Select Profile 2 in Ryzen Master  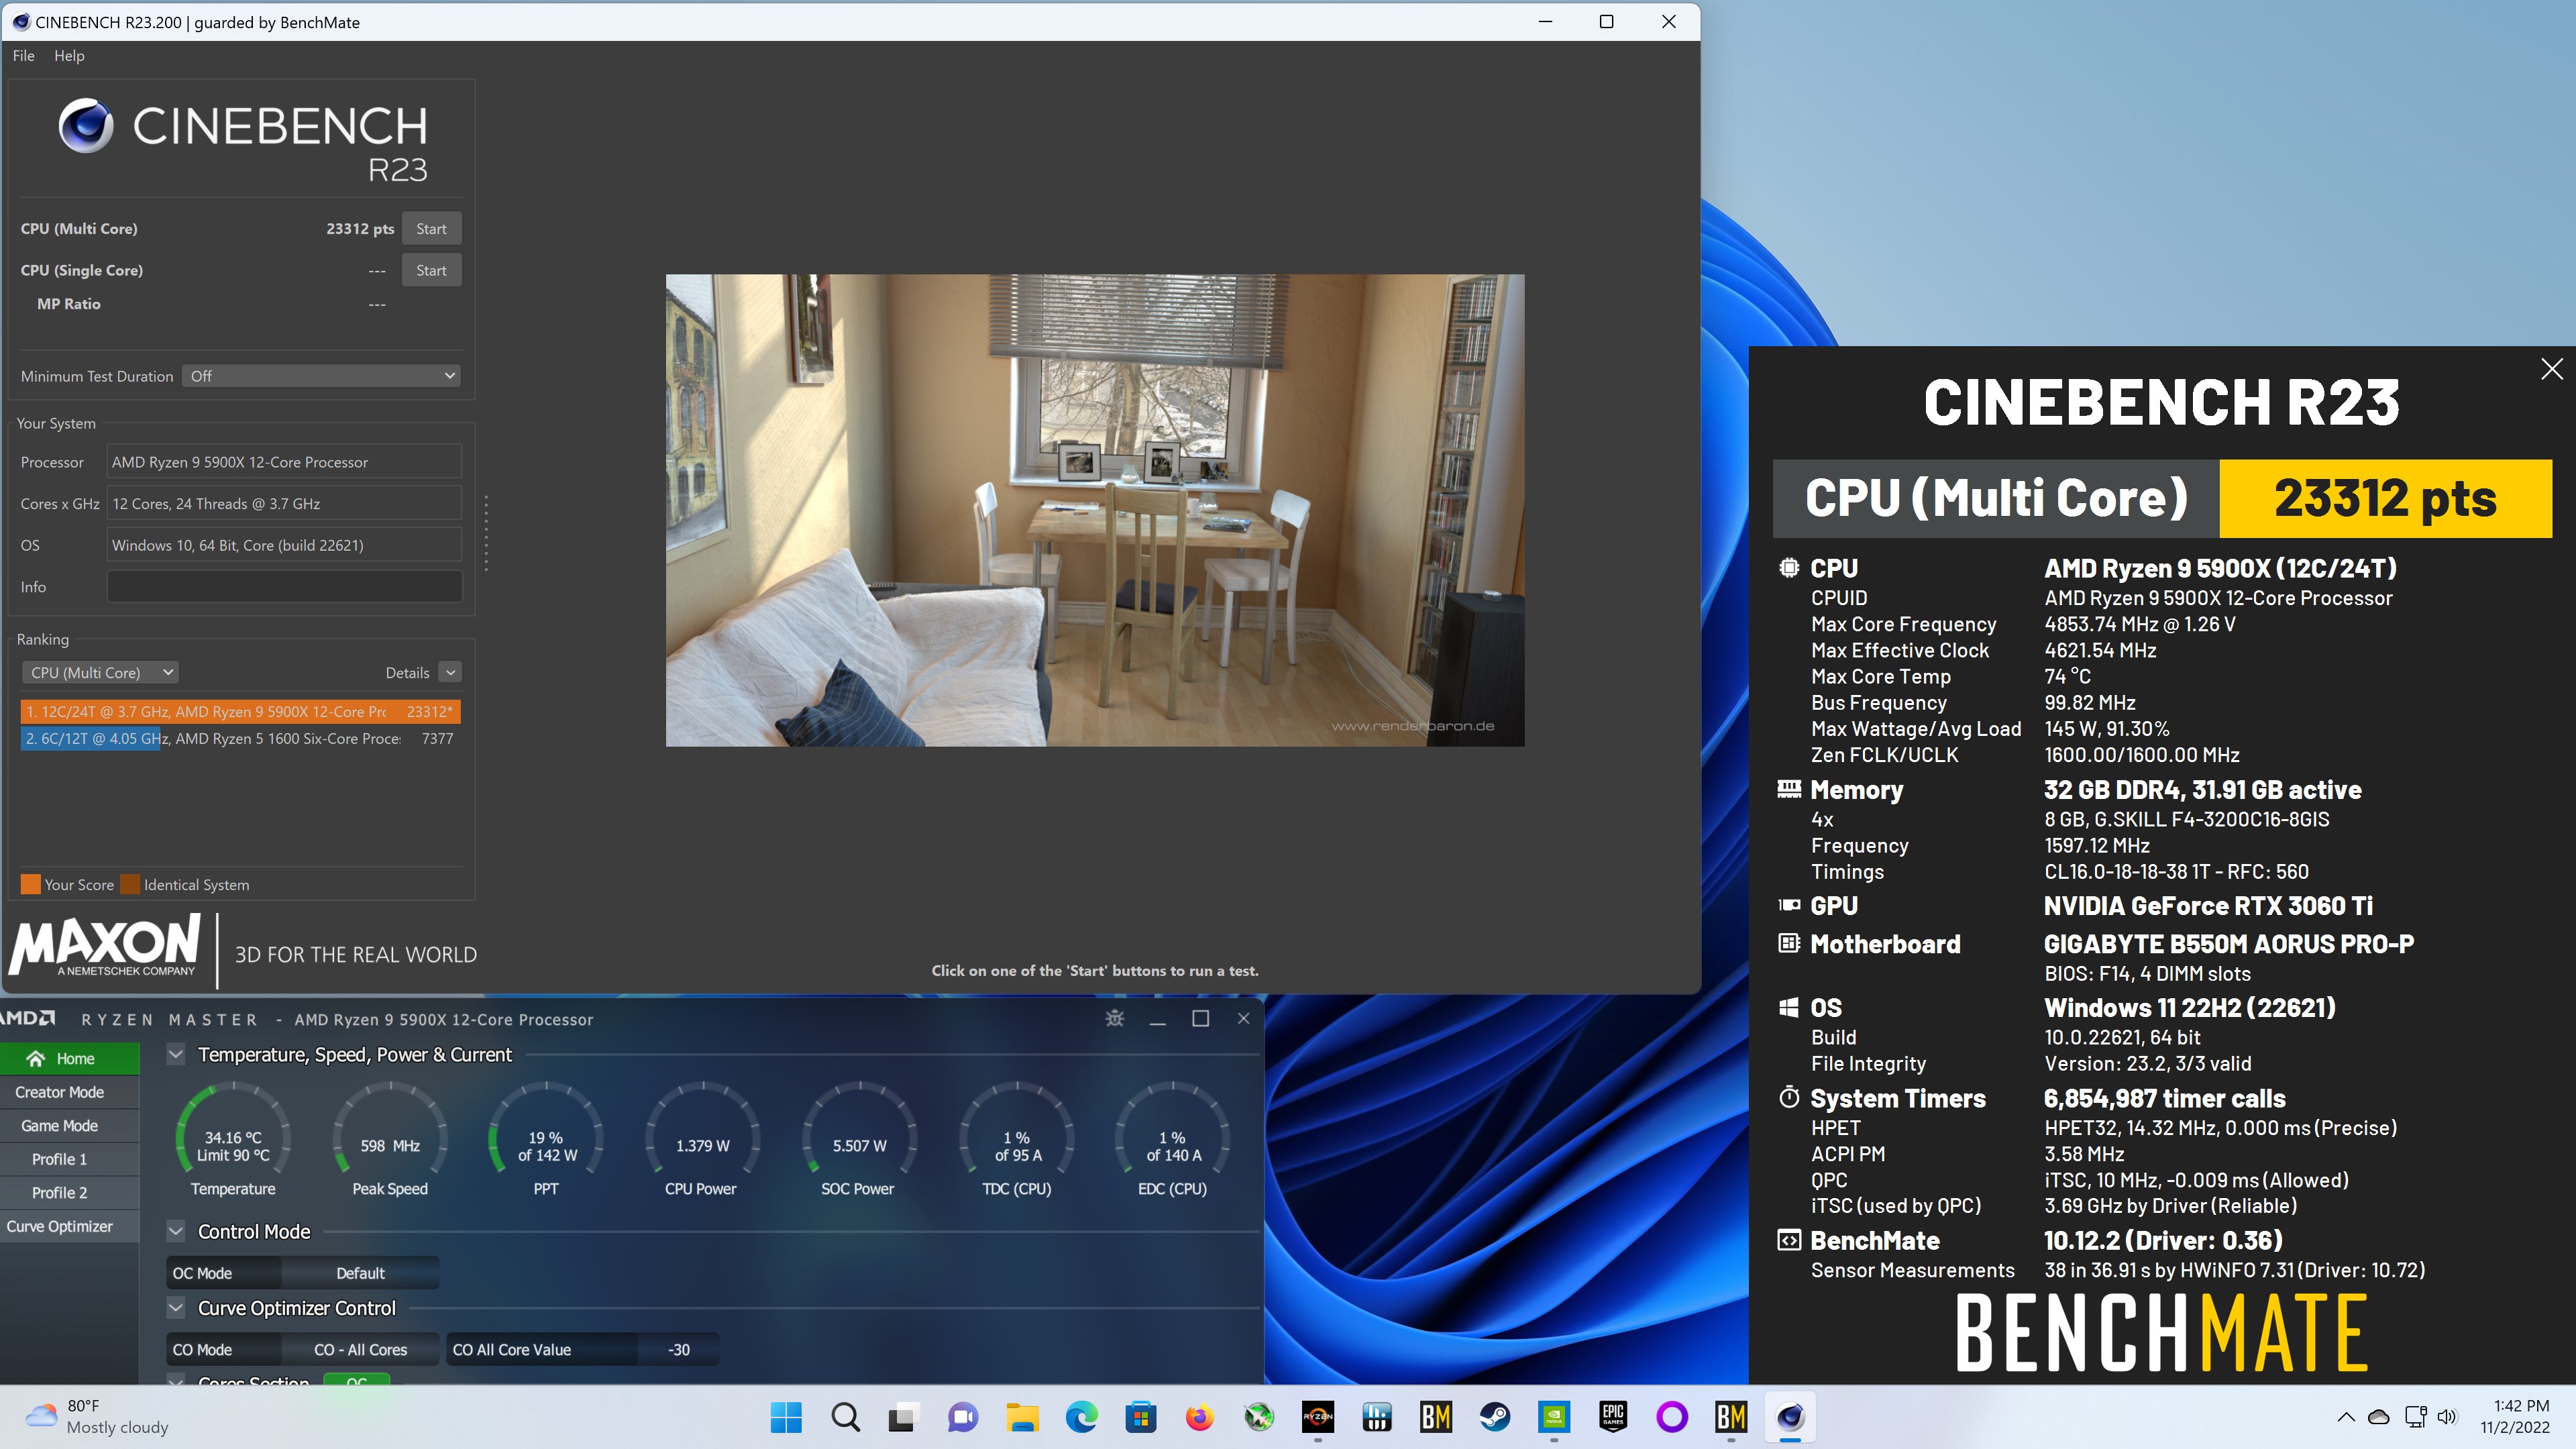coord(69,1193)
